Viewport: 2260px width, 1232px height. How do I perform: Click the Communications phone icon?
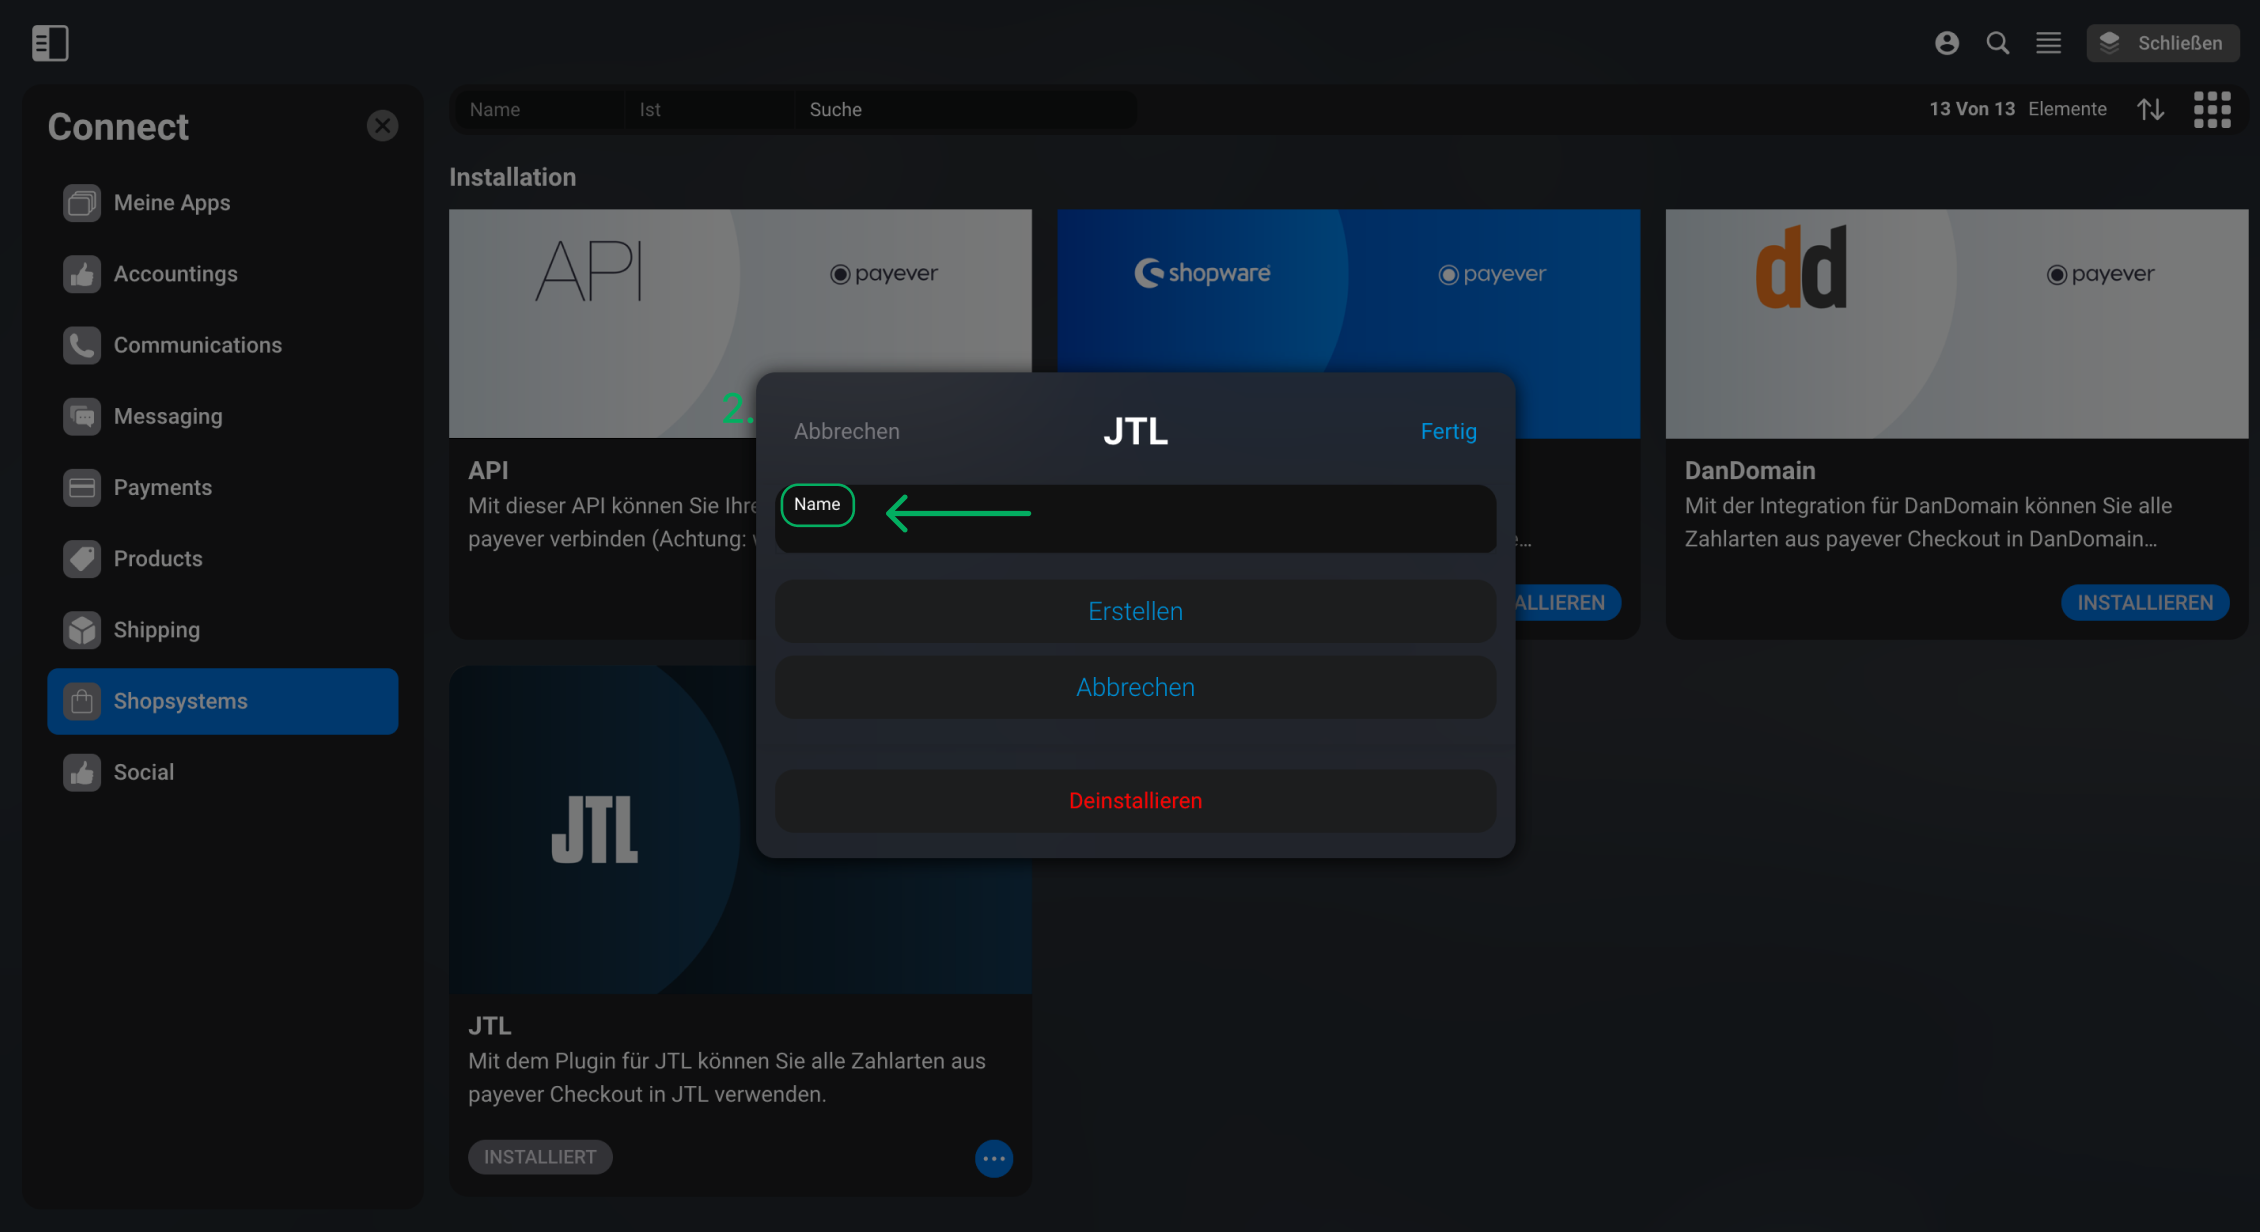(x=82, y=345)
